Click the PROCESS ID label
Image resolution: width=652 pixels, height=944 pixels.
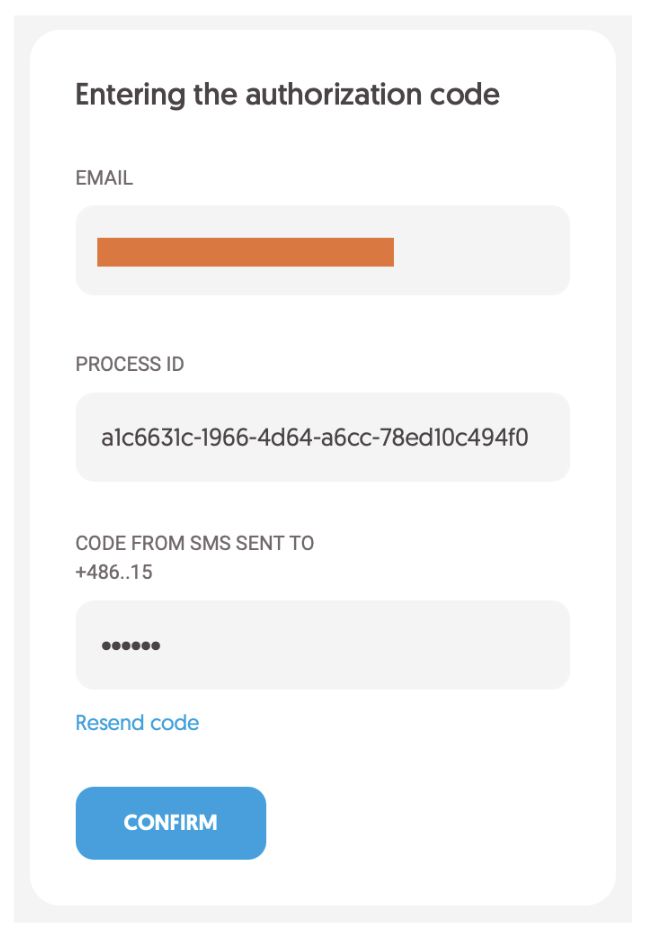(130, 365)
